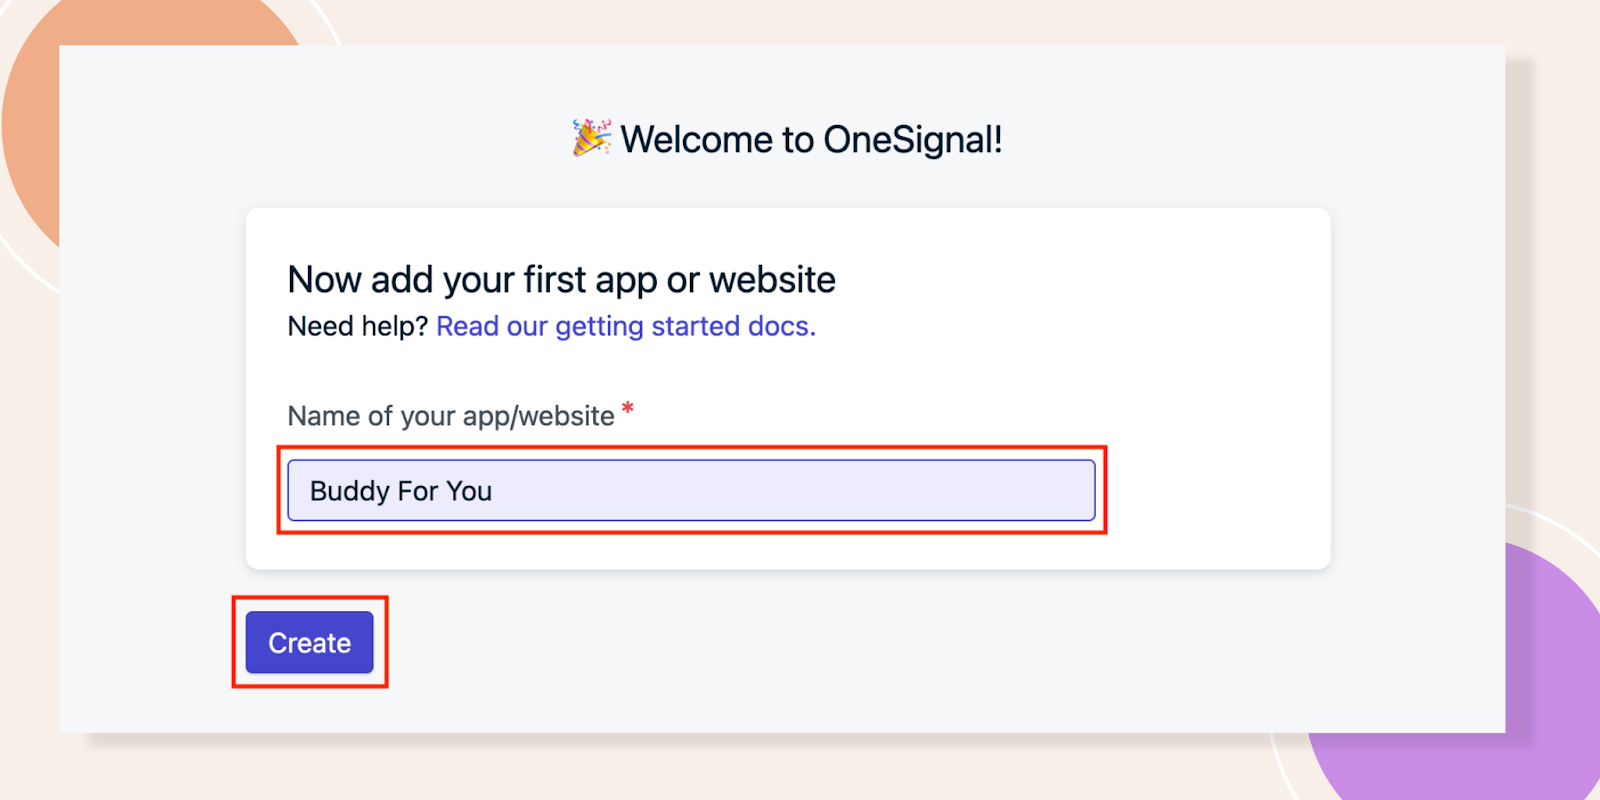Click inside the app name input field
Viewport: 1600px width, 800px height.
[690, 490]
